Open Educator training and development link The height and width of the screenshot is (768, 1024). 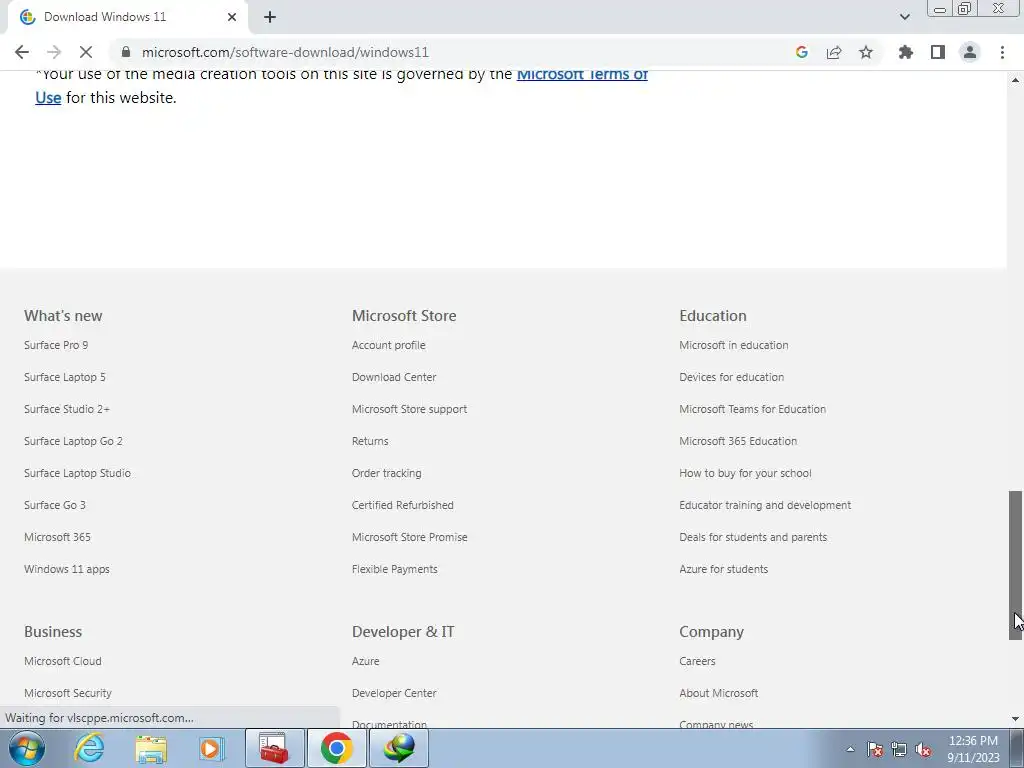(x=765, y=505)
